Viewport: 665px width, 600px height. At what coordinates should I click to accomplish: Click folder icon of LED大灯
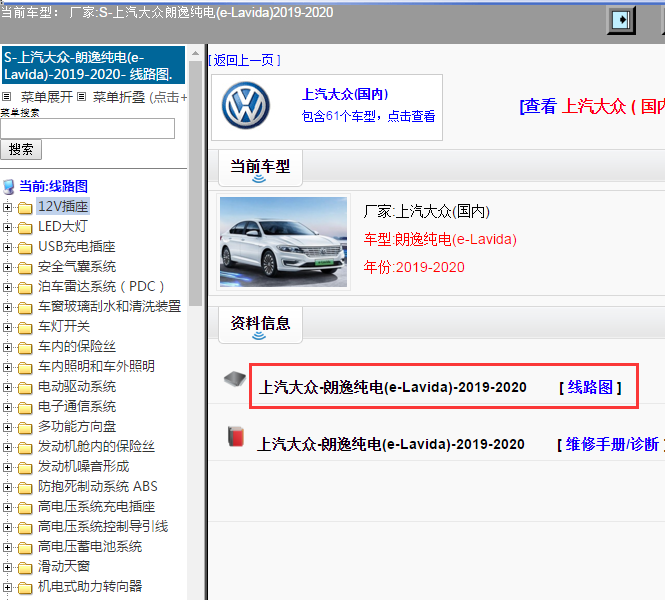[25, 228]
